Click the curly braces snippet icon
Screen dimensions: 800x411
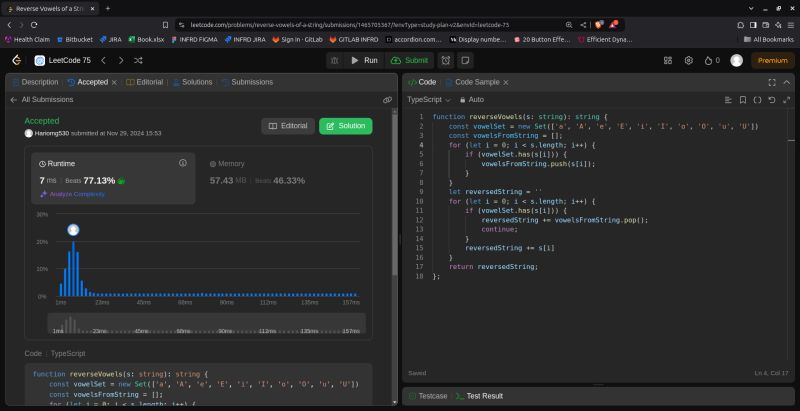tap(758, 100)
